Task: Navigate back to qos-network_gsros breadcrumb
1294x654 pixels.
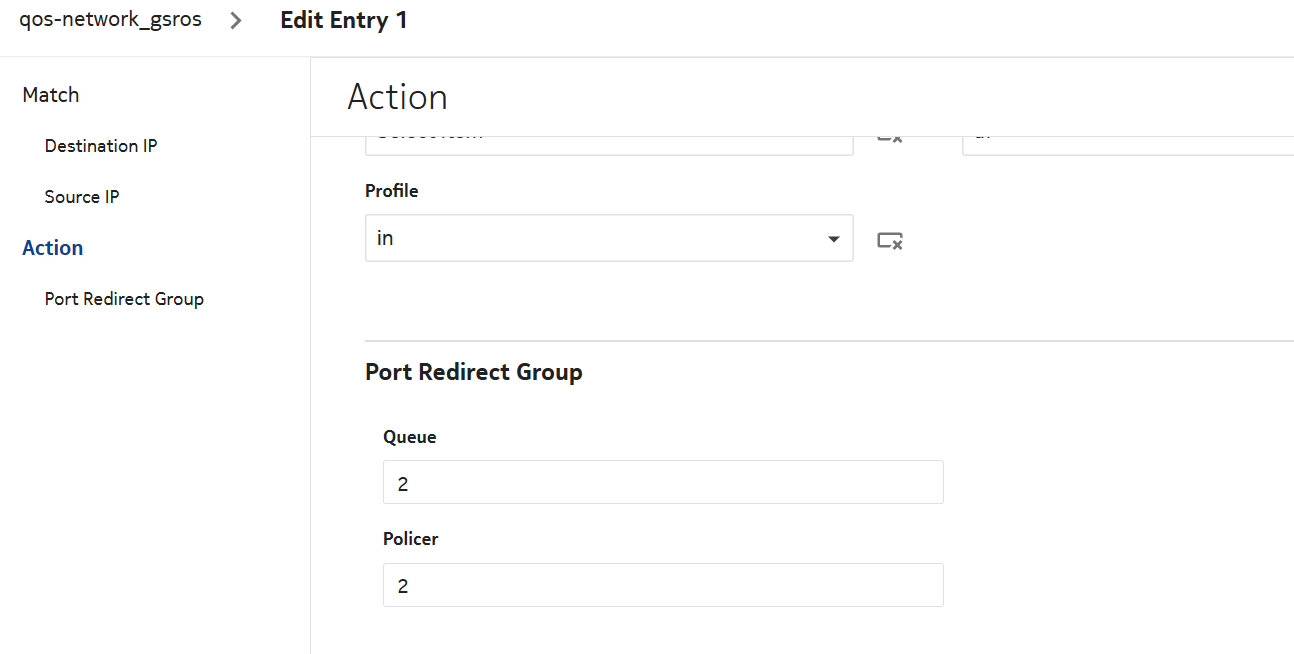Action: point(110,20)
